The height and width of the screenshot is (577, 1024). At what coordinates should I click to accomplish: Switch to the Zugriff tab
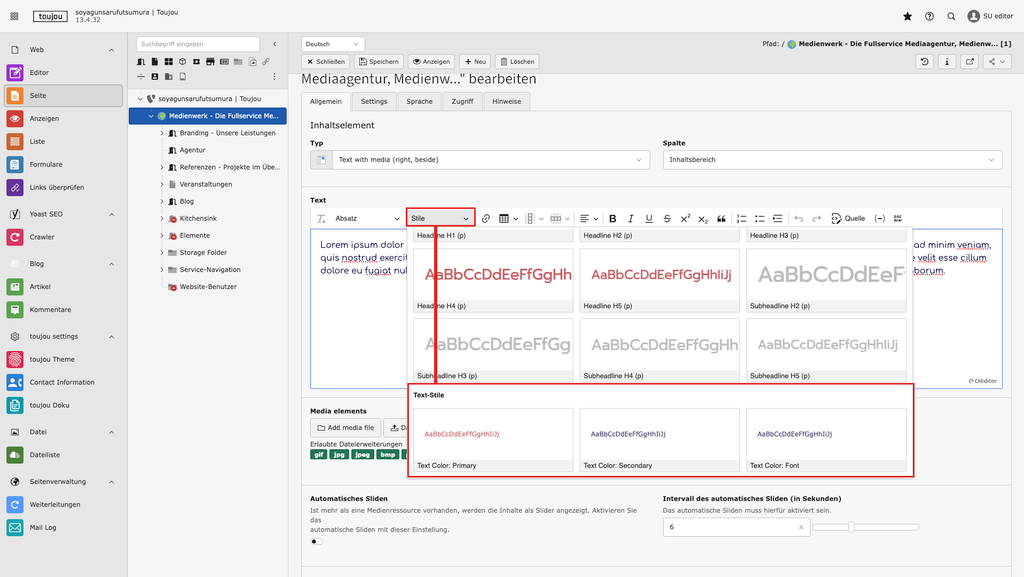click(462, 102)
